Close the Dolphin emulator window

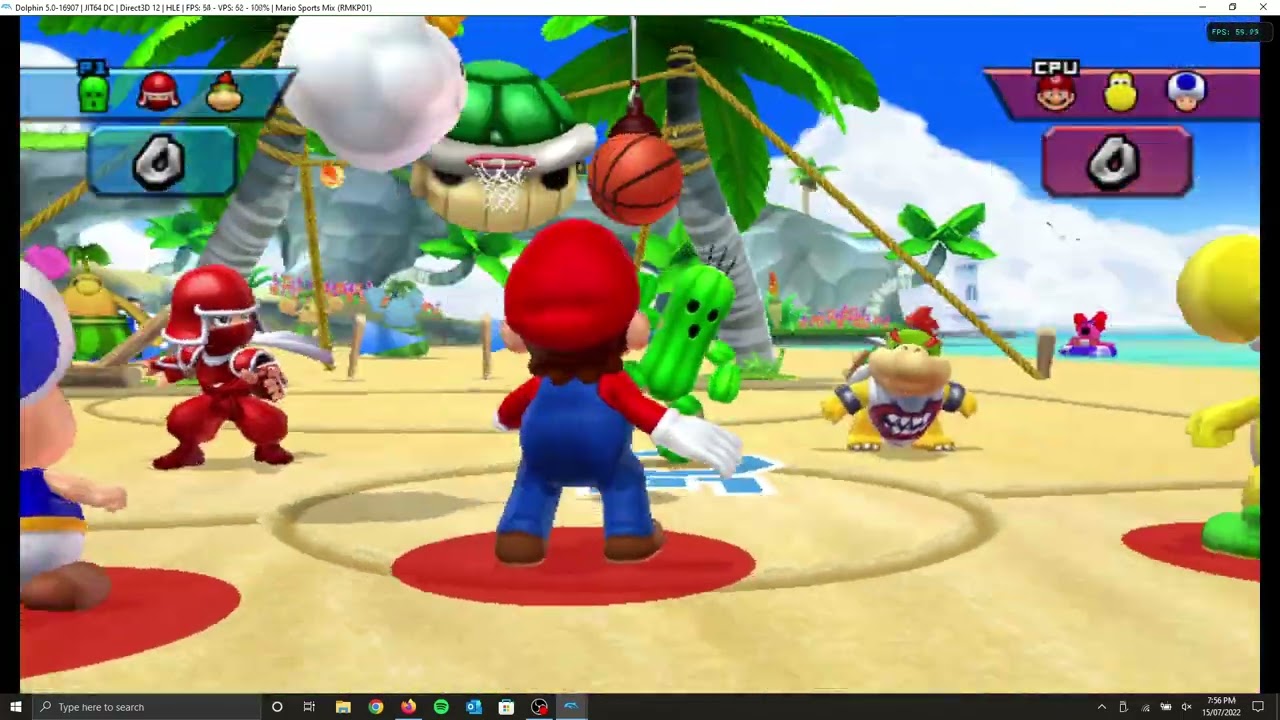click(1263, 7)
